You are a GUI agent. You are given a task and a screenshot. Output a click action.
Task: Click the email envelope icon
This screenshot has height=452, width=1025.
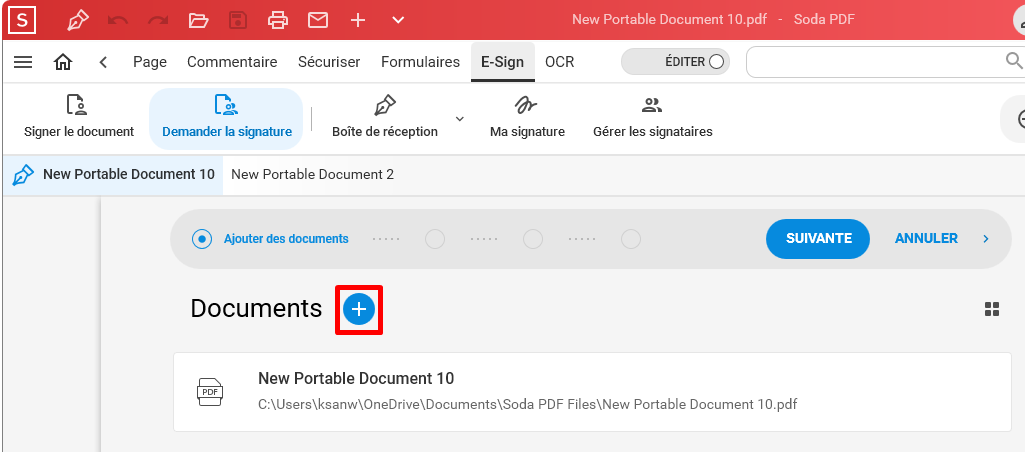[x=318, y=20]
